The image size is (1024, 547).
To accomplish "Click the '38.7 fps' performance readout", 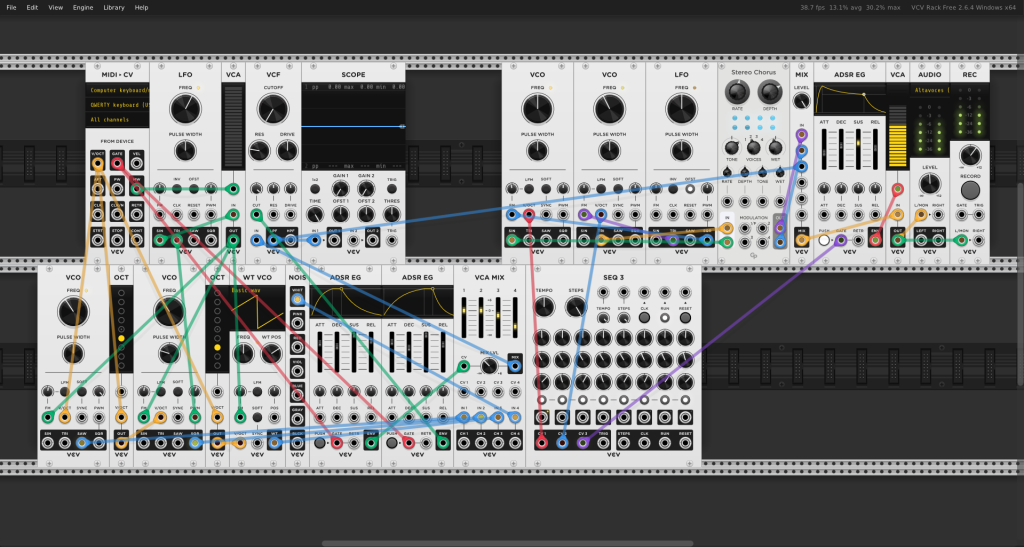I will click(x=812, y=7).
